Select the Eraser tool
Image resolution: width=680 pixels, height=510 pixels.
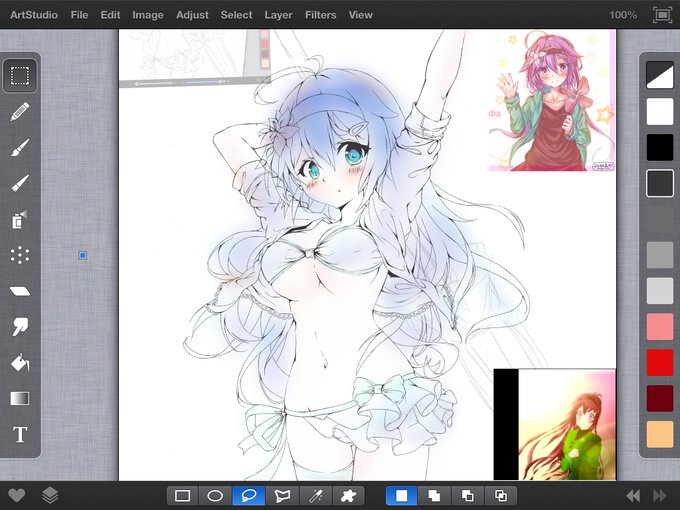point(20,291)
